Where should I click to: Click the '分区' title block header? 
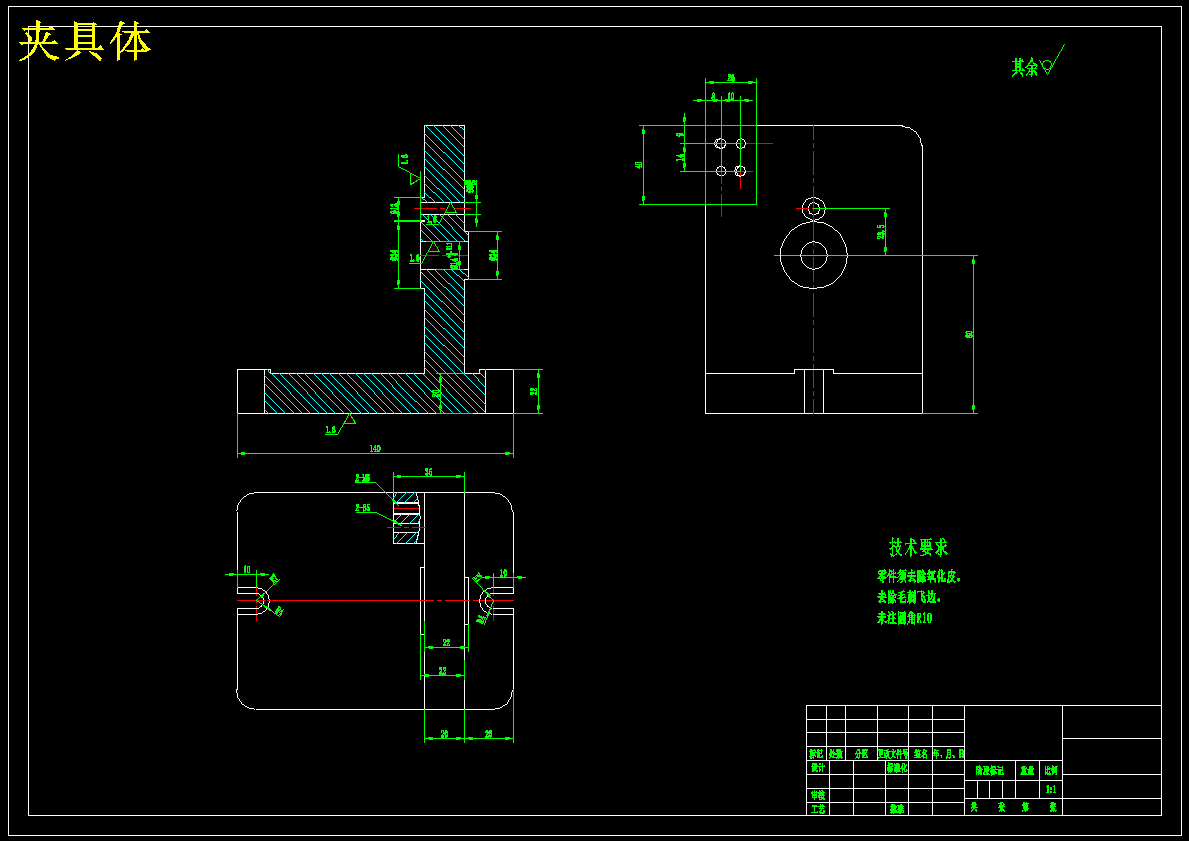coord(861,754)
